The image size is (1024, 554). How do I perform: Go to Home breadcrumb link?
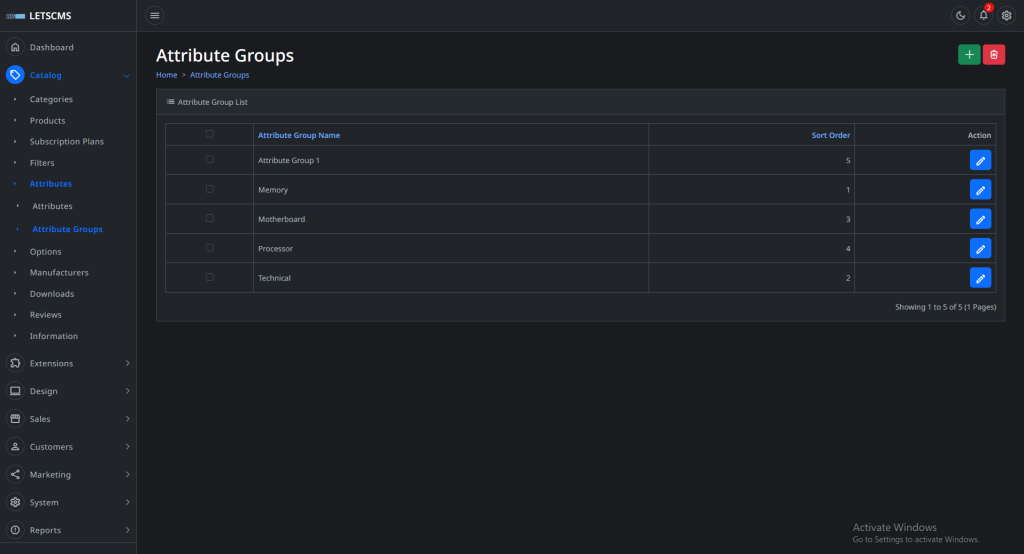point(167,75)
